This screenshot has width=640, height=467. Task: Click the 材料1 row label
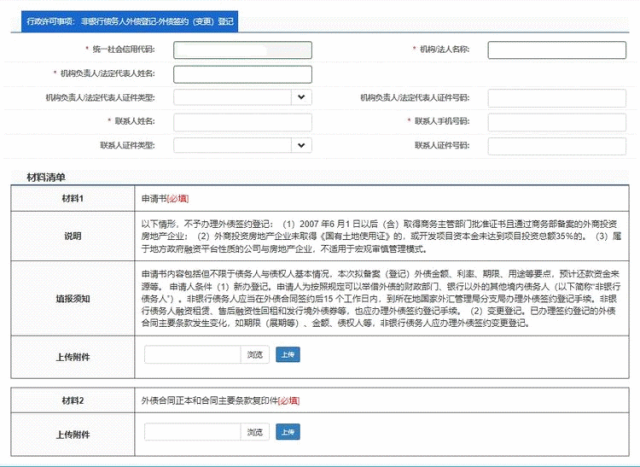pos(73,198)
